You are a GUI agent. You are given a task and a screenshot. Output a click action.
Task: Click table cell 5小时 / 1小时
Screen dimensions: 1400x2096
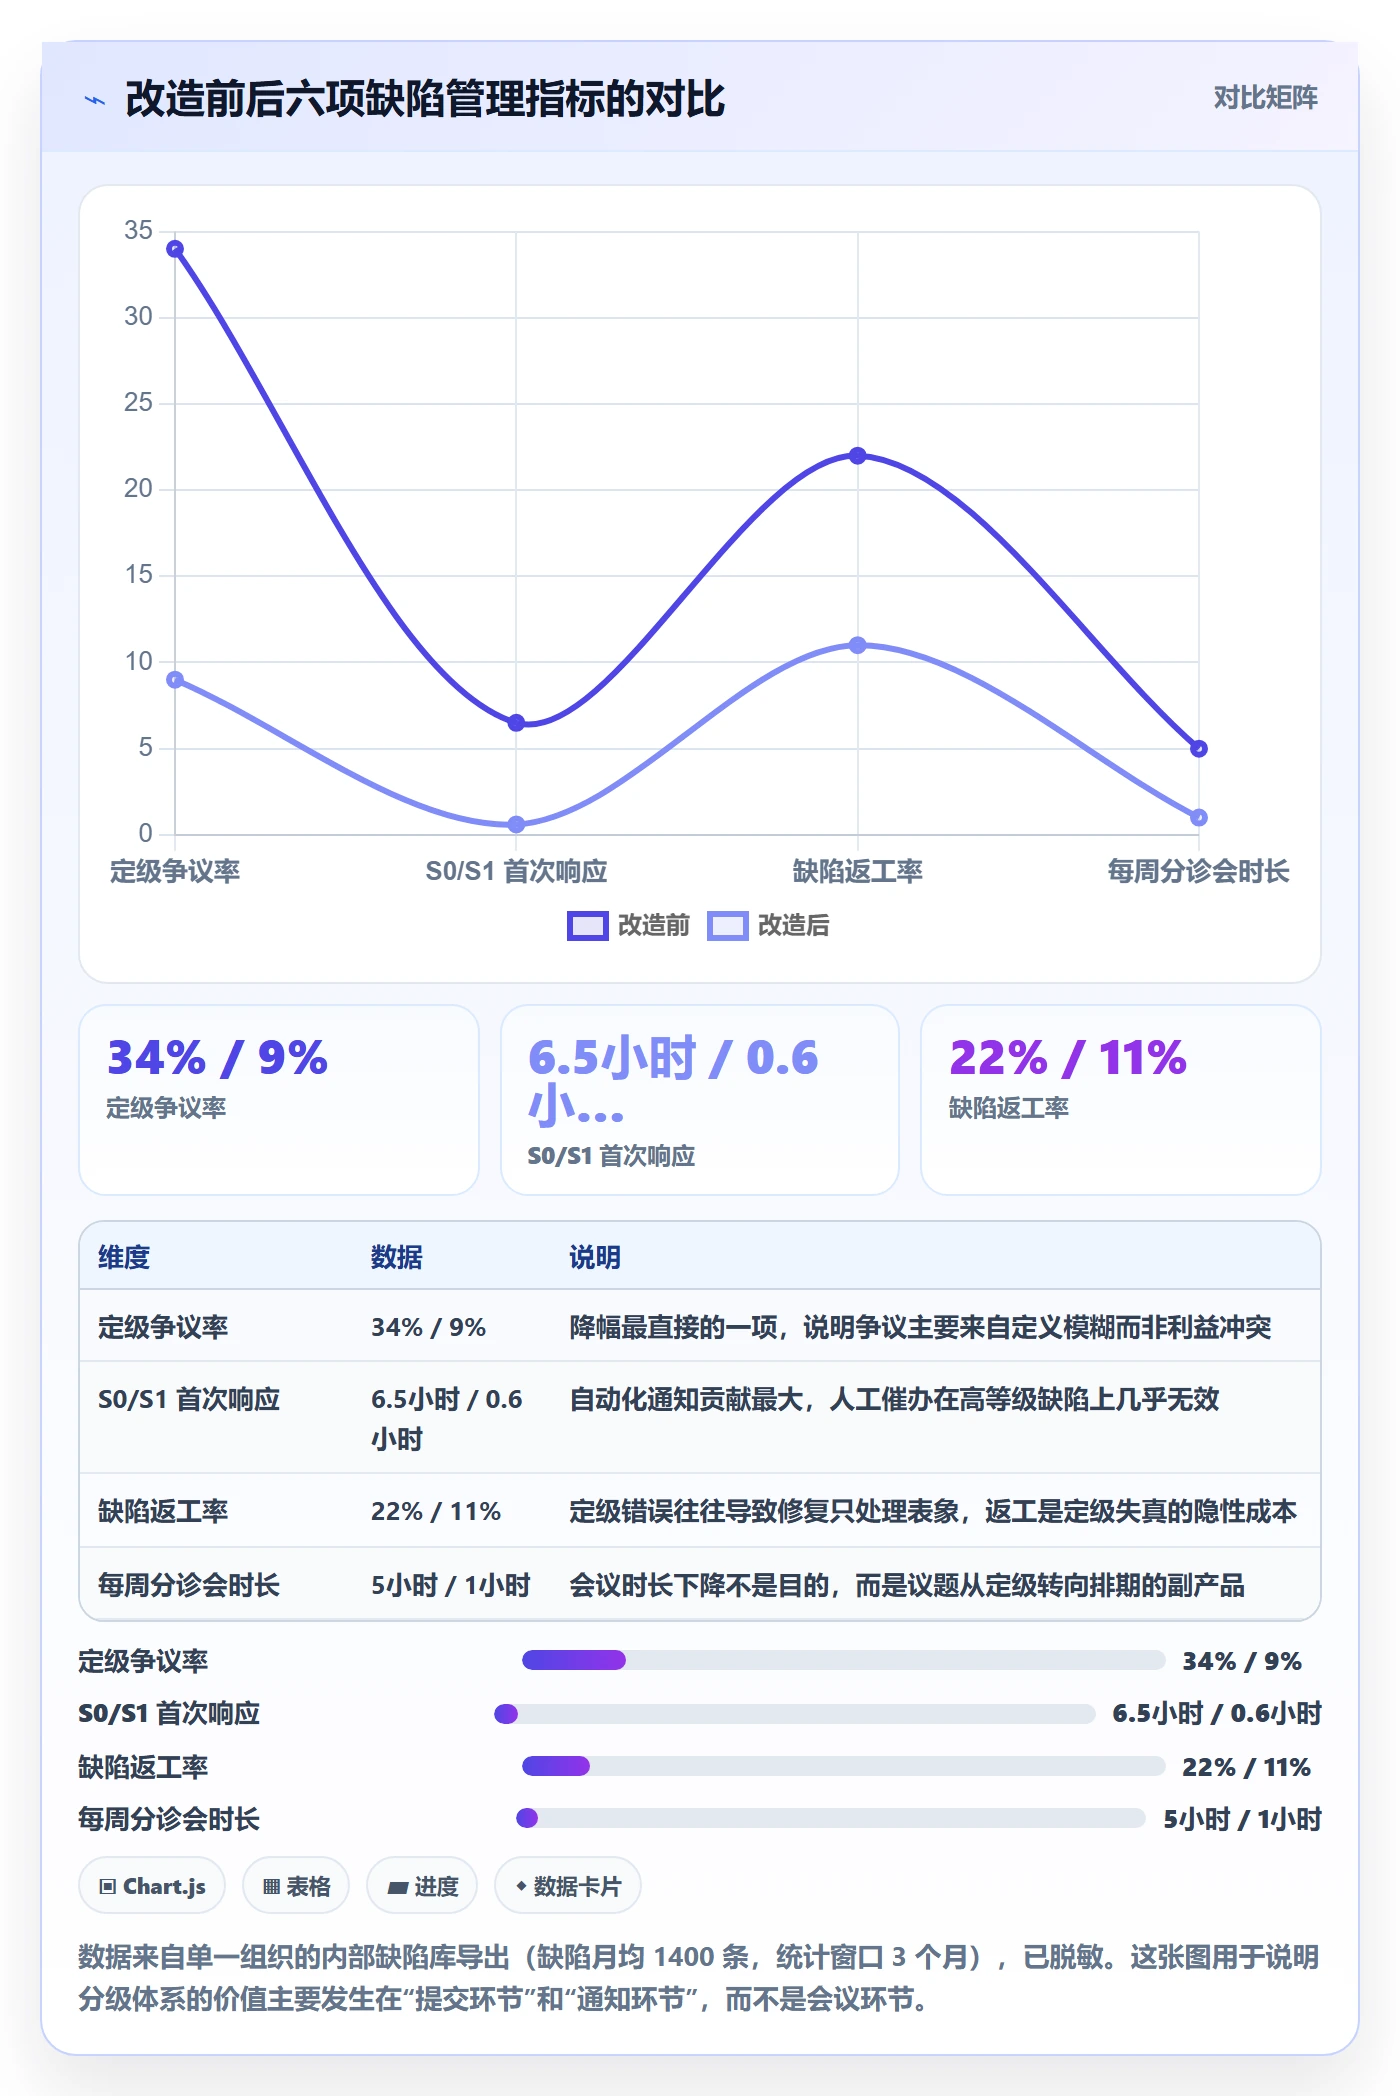(x=451, y=1585)
